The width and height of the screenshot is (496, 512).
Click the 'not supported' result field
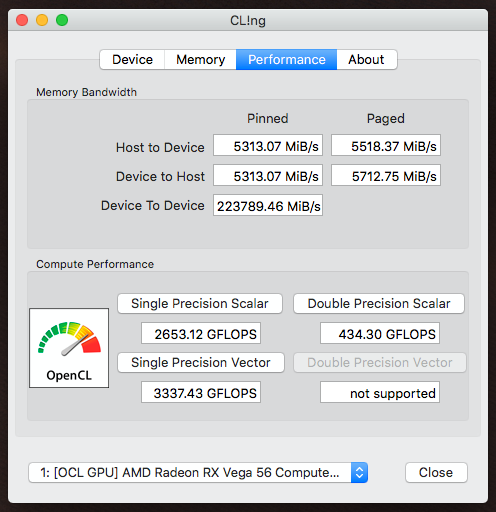[380, 392]
